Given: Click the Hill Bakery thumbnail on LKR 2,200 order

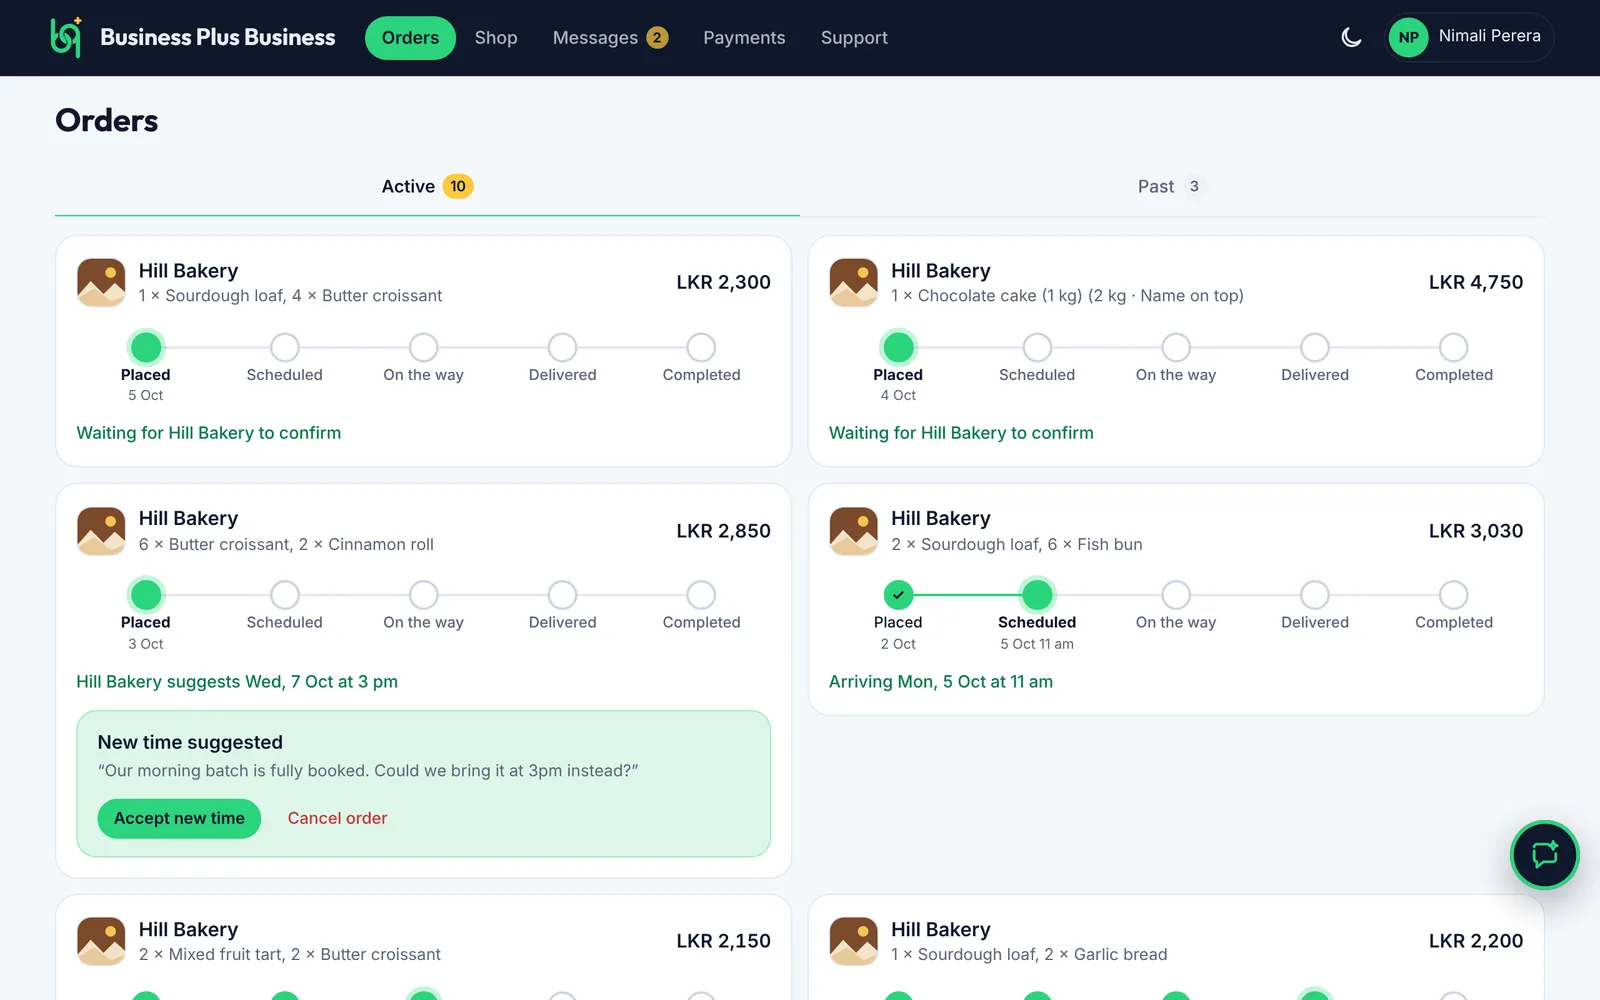Looking at the screenshot, I should pos(854,941).
